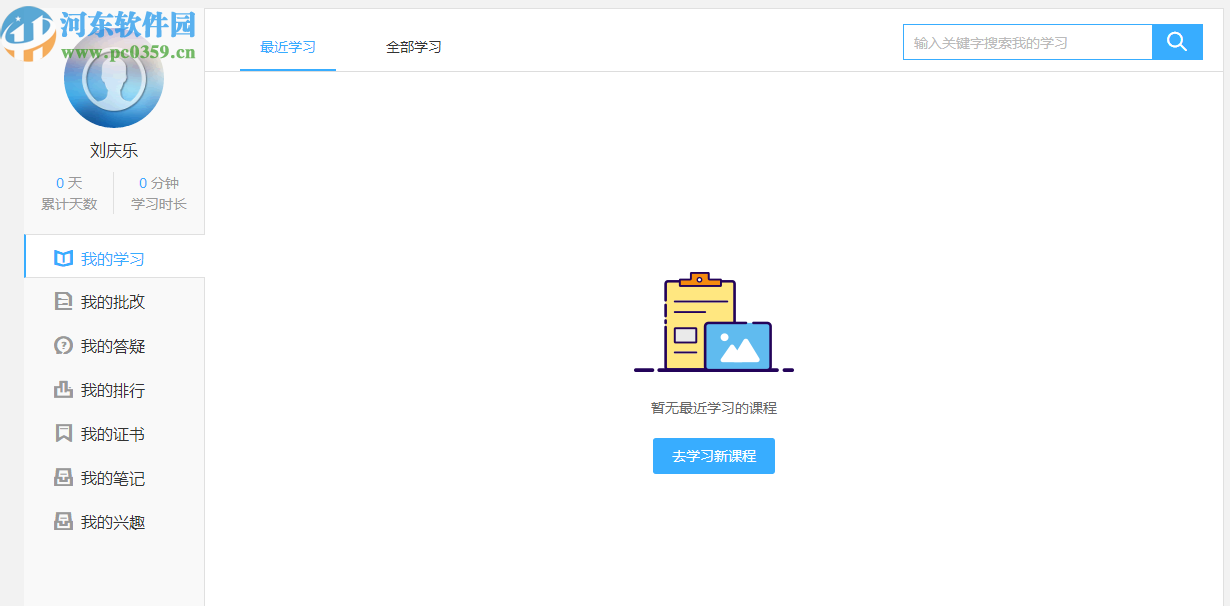Open 我的答疑 question mark icon
Viewport: 1230px width, 606px height.
(x=61, y=345)
